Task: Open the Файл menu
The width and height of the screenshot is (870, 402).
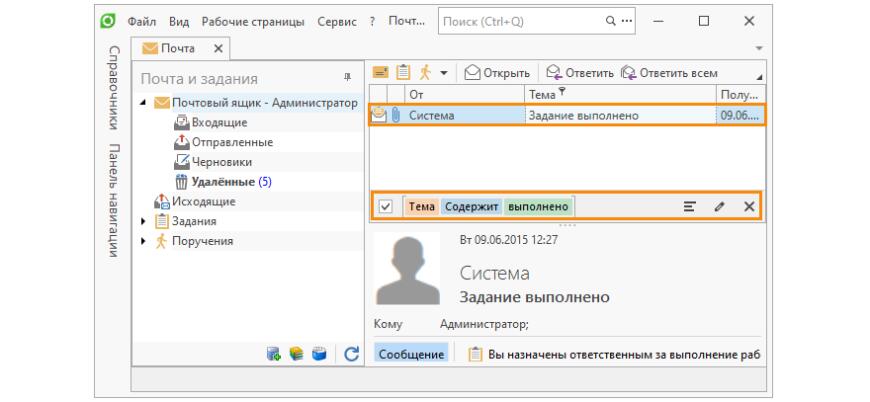Action: pos(142,22)
